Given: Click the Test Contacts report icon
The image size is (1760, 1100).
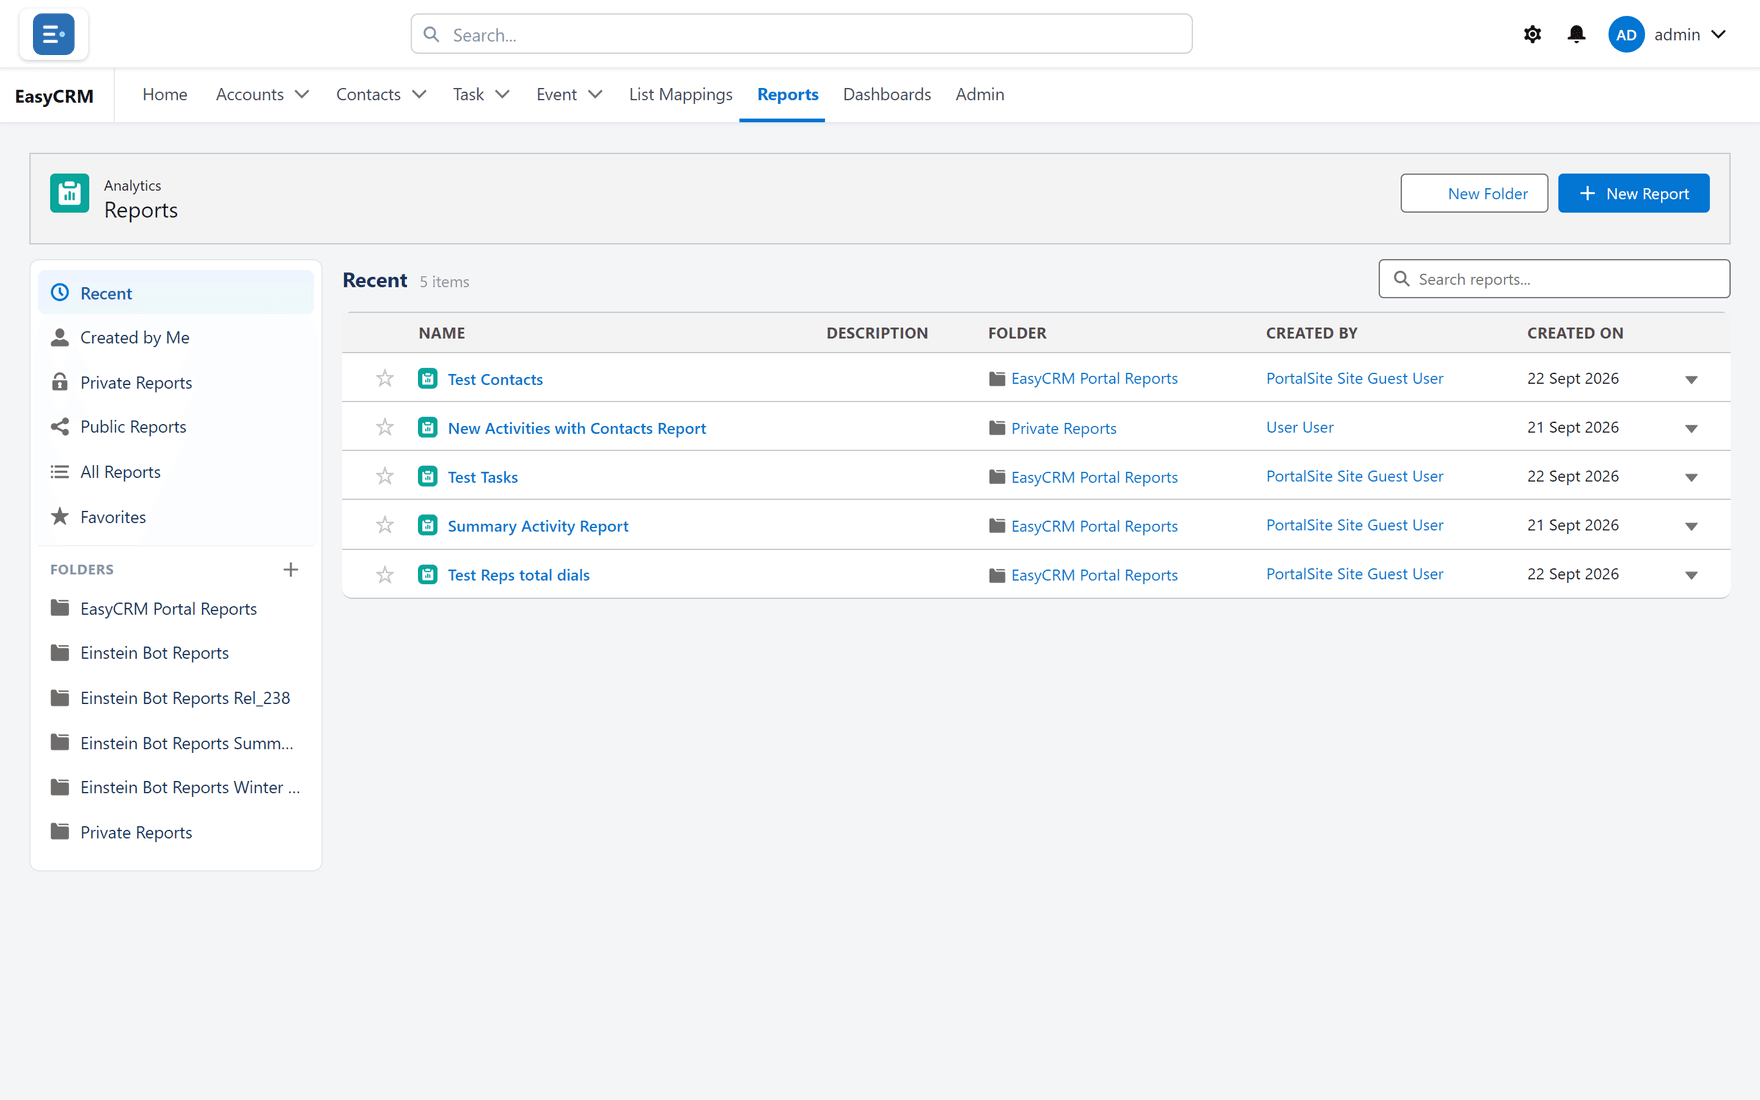Looking at the screenshot, I should coord(428,378).
